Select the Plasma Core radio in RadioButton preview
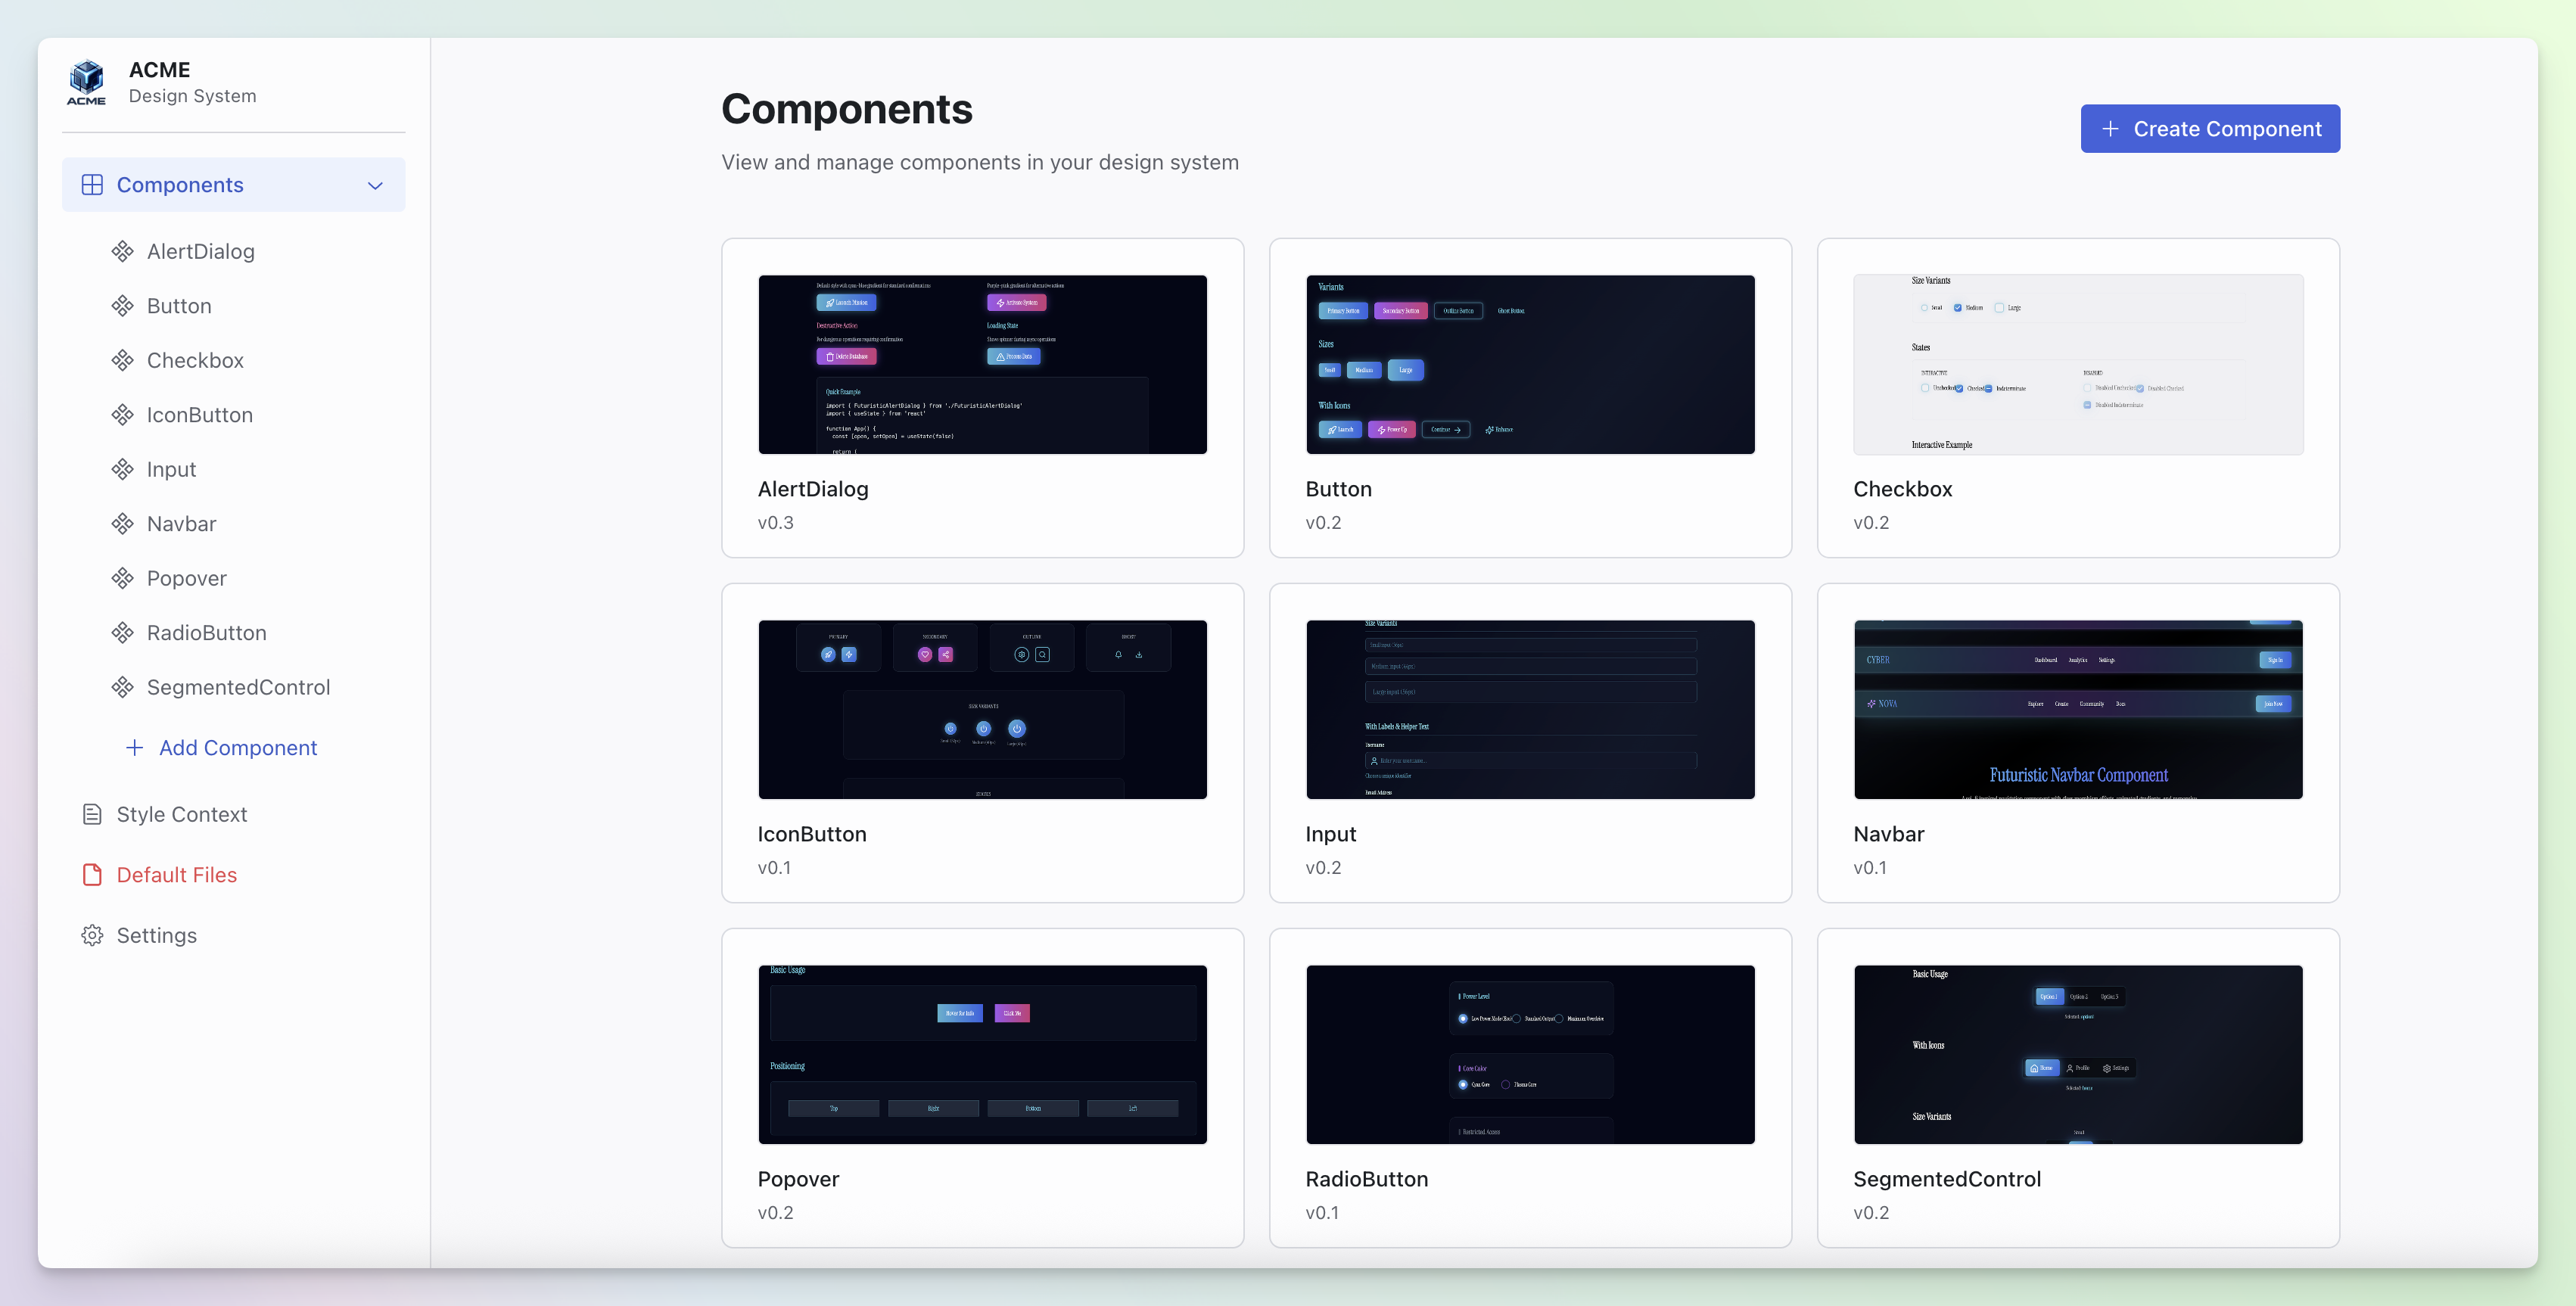This screenshot has height=1306, width=2576. tap(1506, 1085)
